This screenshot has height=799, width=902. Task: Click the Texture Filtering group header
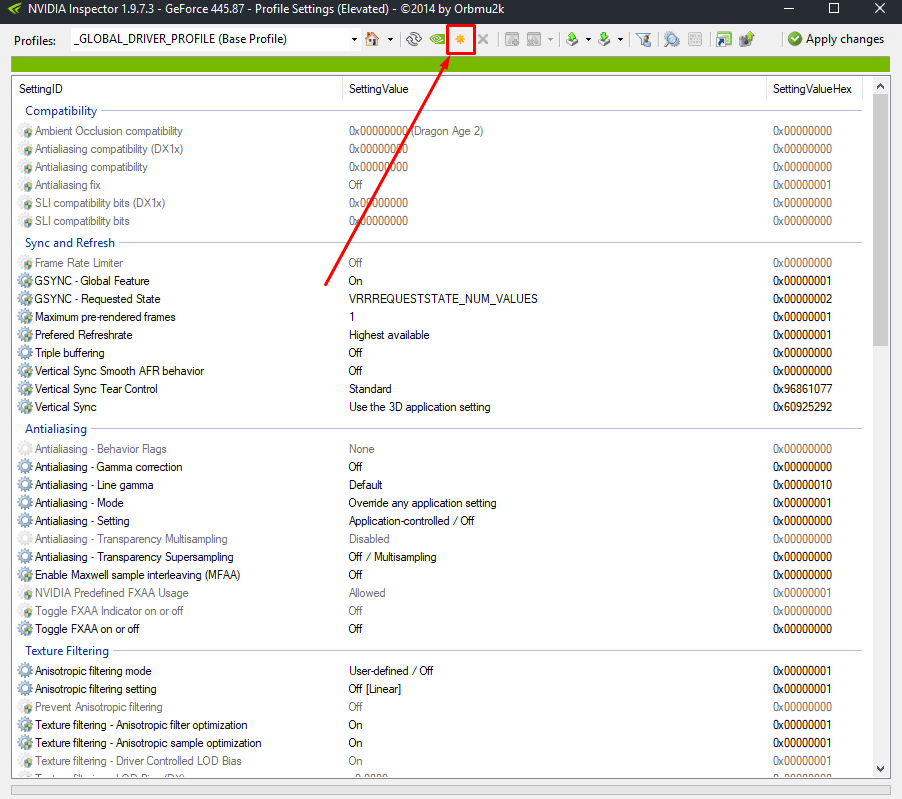tap(67, 651)
